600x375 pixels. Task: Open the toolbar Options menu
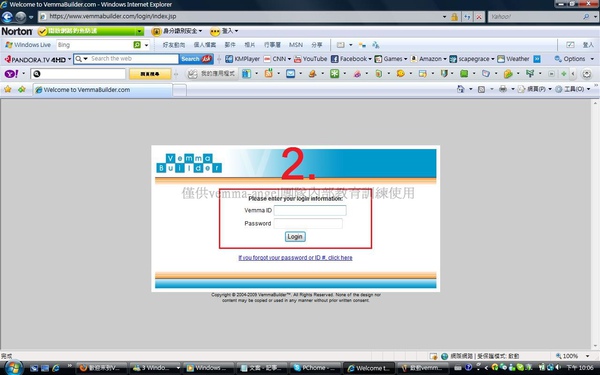(x=574, y=59)
